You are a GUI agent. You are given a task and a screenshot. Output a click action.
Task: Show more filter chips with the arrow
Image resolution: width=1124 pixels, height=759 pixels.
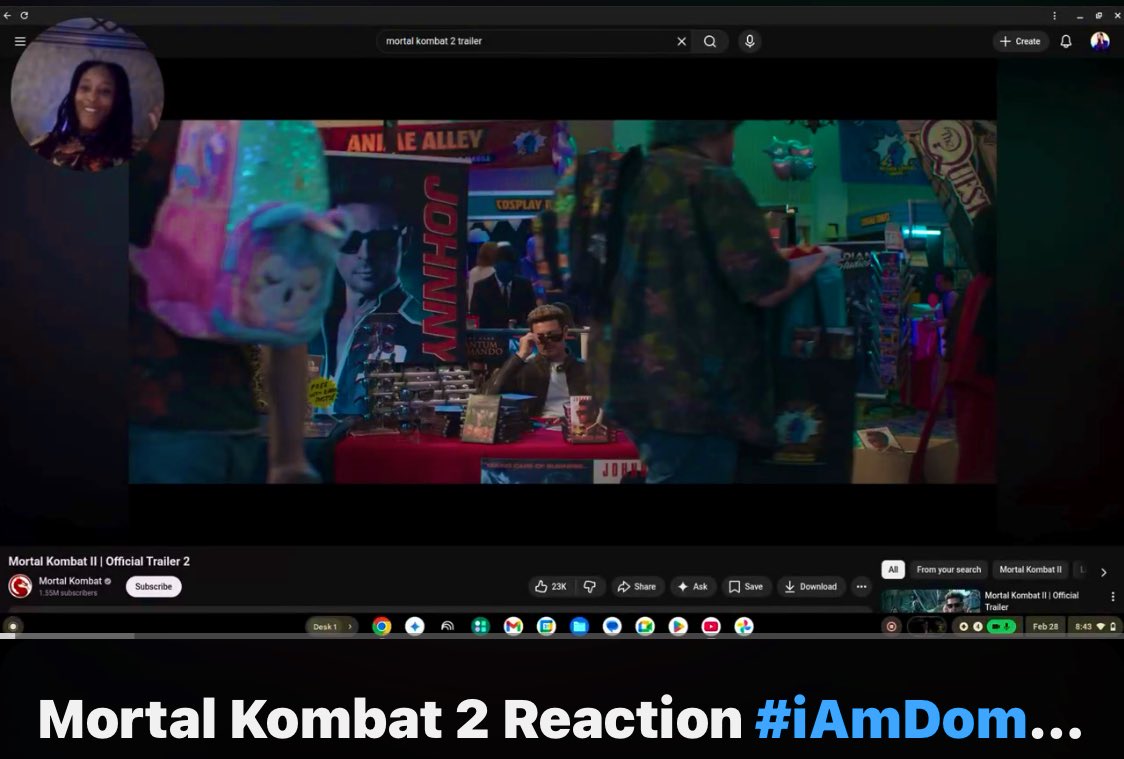tap(1104, 572)
